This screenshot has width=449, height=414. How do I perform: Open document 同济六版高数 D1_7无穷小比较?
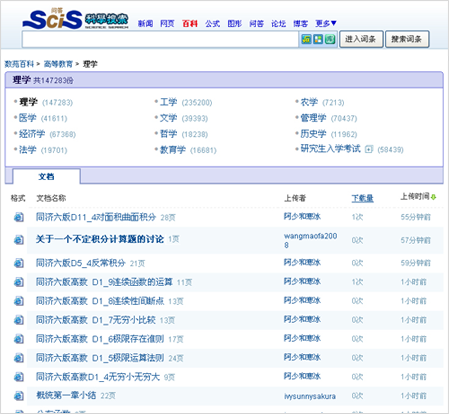tap(96, 320)
